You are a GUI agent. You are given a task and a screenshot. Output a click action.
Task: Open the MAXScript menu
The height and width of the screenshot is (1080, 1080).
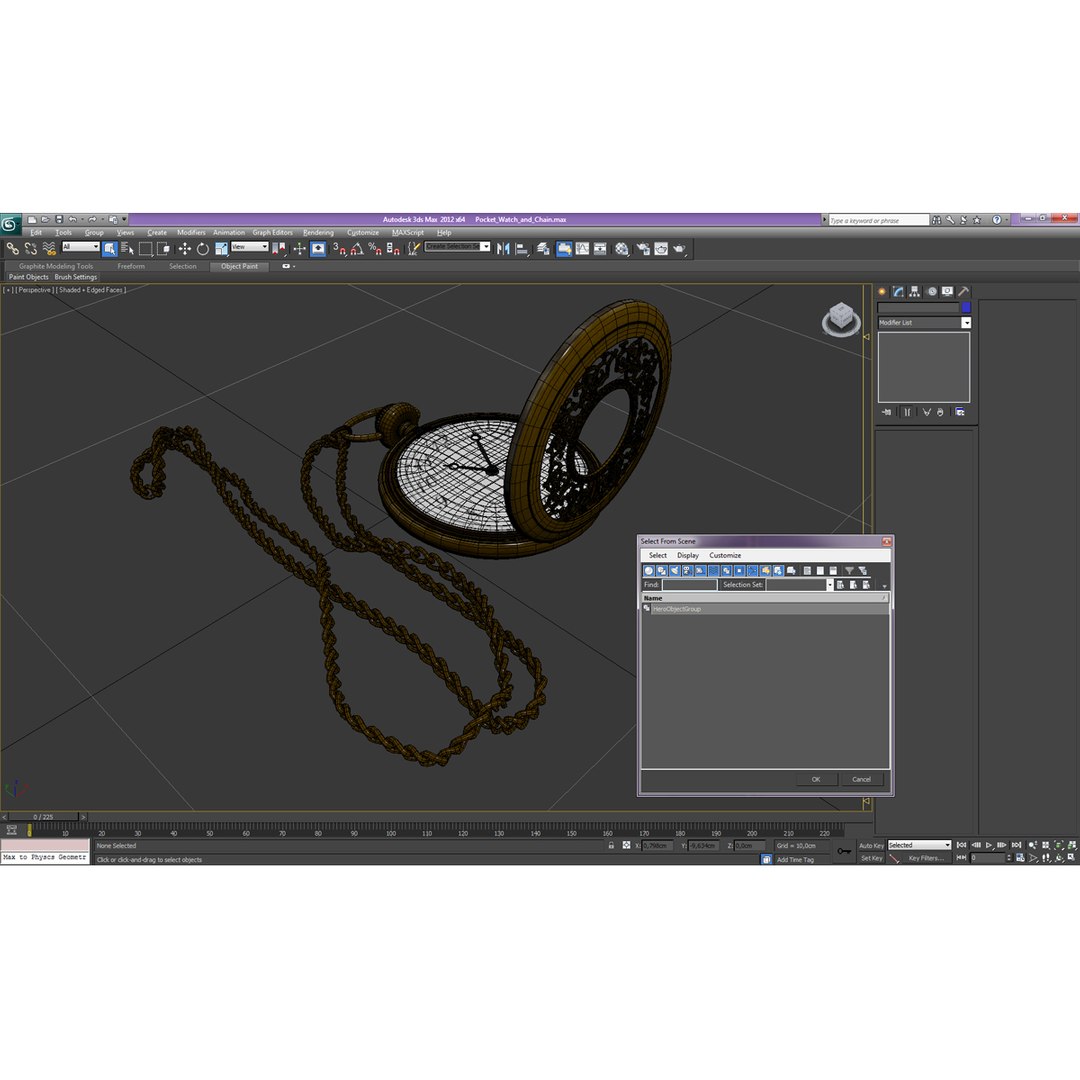coord(408,233)
